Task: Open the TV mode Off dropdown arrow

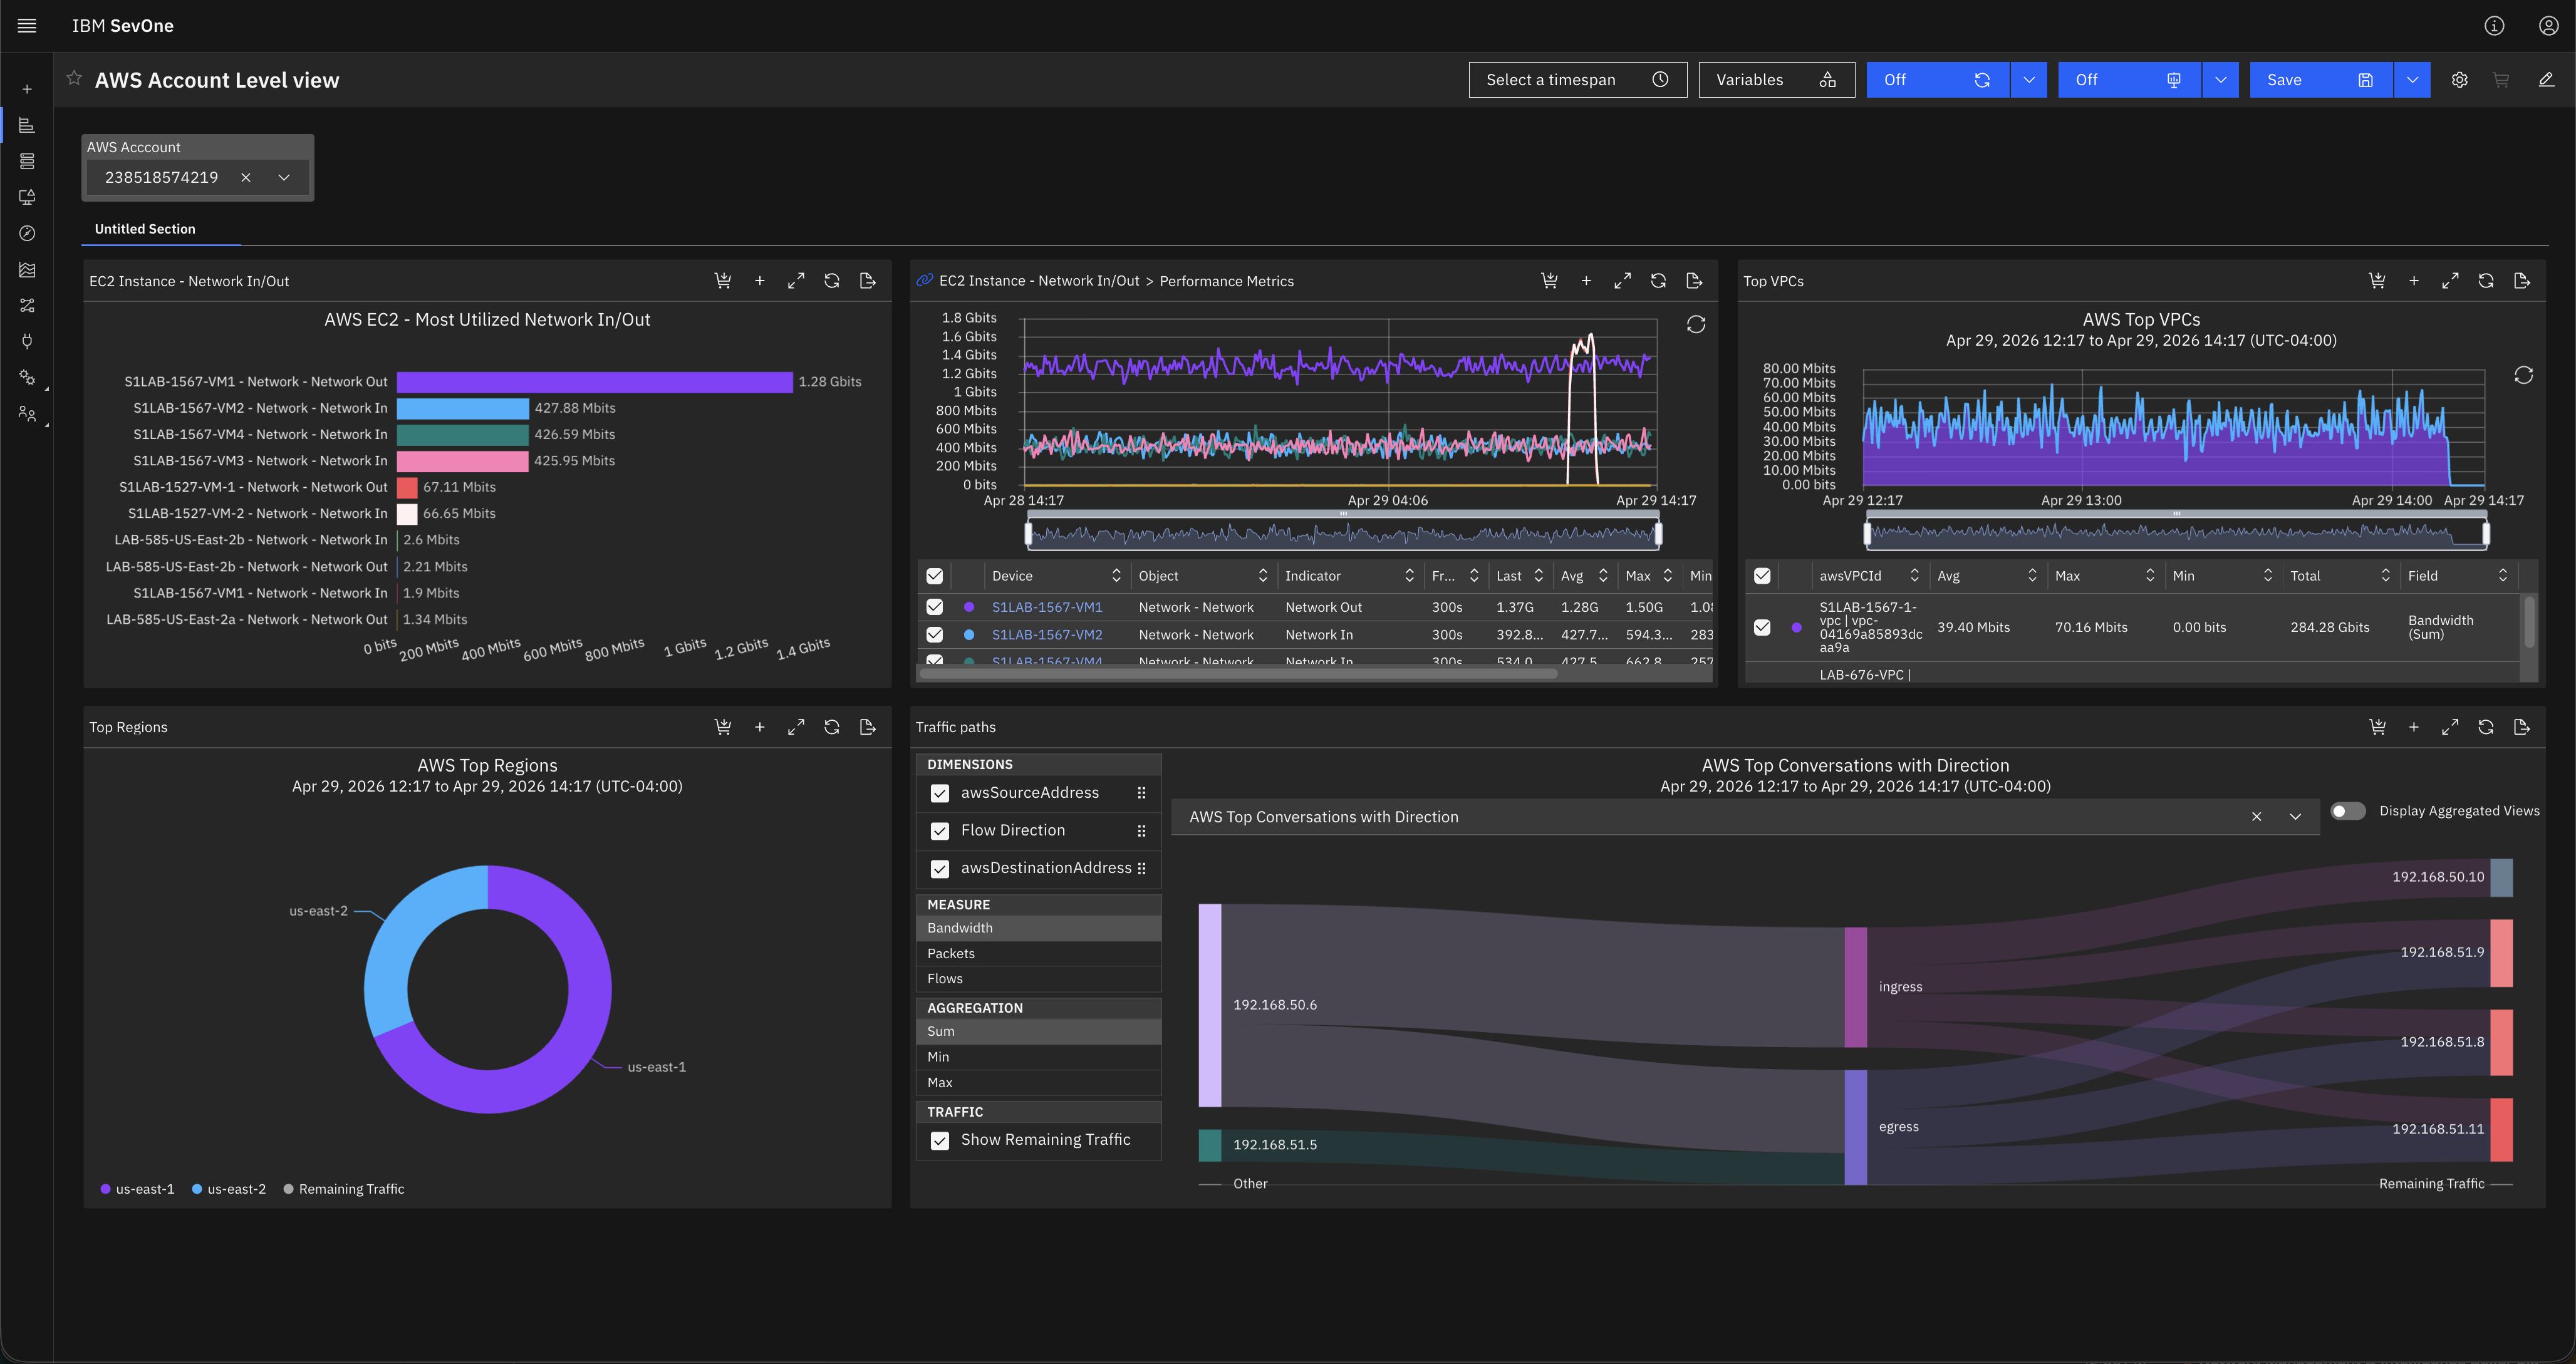Action: click(2221, 80)
